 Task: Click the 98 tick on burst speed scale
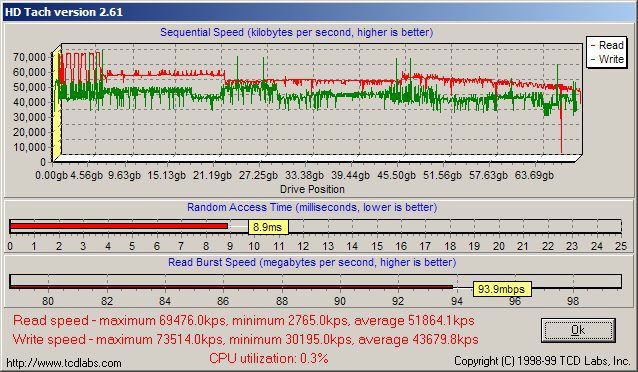coord(573,301)
